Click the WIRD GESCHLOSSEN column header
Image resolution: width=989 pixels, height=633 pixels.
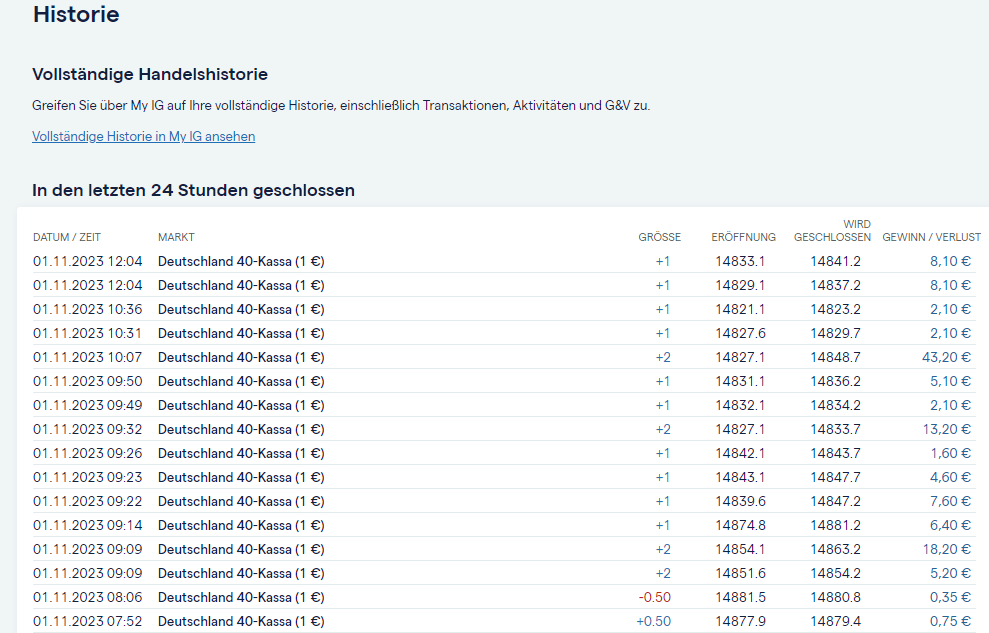(x=832, y=231)
